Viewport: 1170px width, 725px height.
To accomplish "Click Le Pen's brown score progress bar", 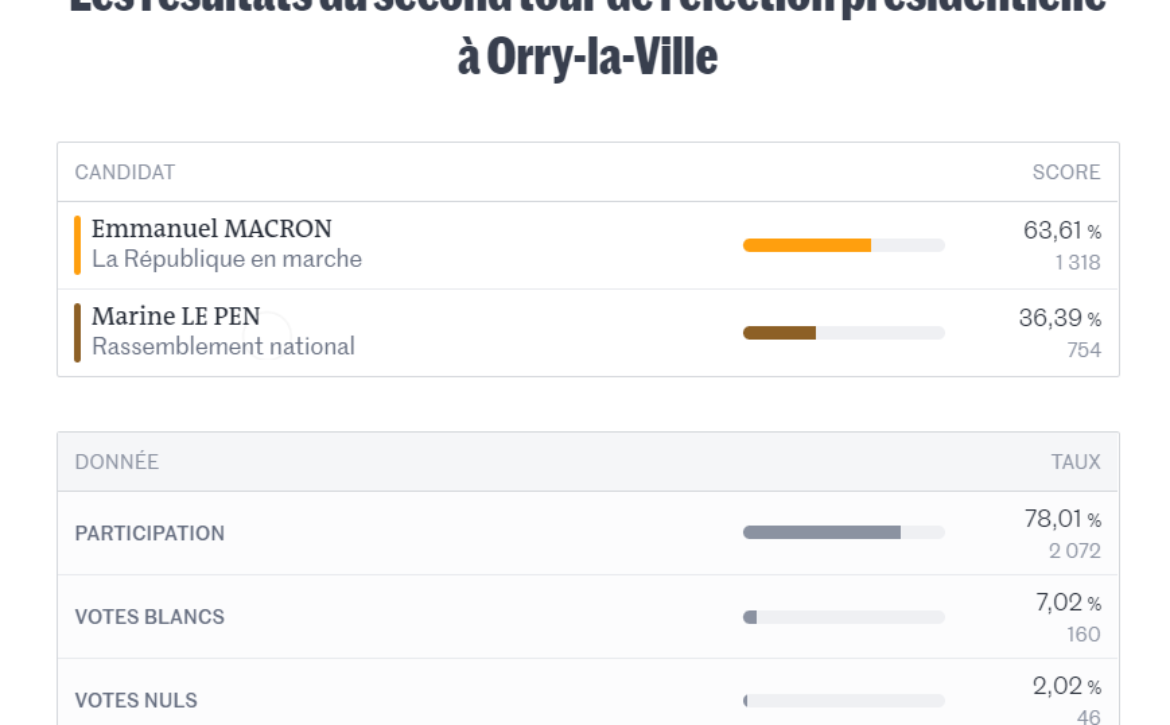I will click(x=844, y=333).
